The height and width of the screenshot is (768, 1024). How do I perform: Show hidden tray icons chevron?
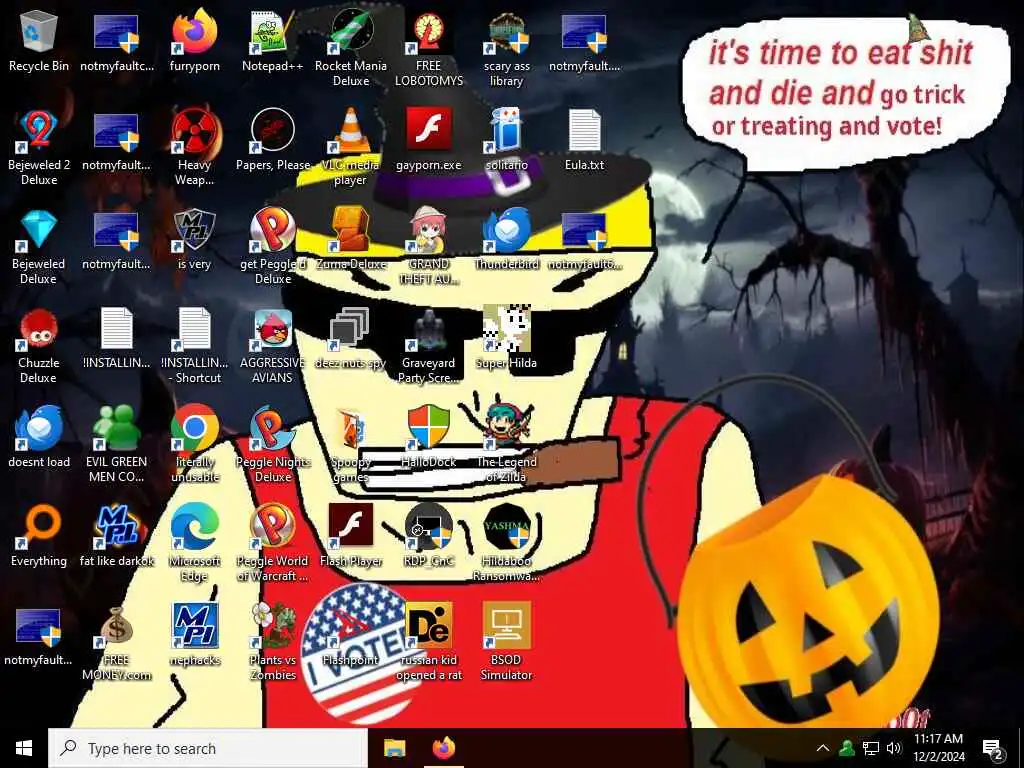[823, 748]
